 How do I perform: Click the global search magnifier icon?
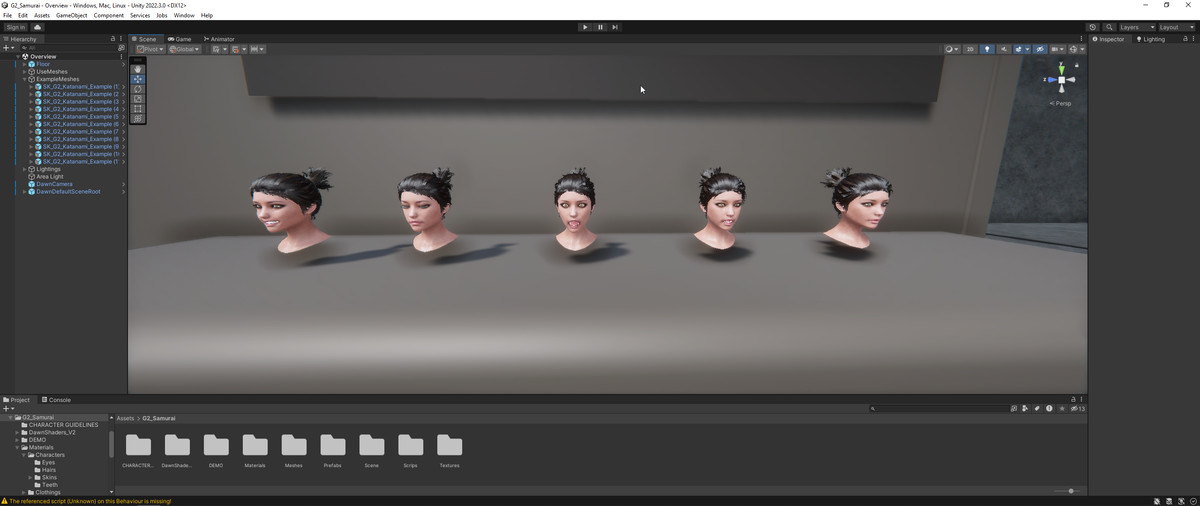1110,27
